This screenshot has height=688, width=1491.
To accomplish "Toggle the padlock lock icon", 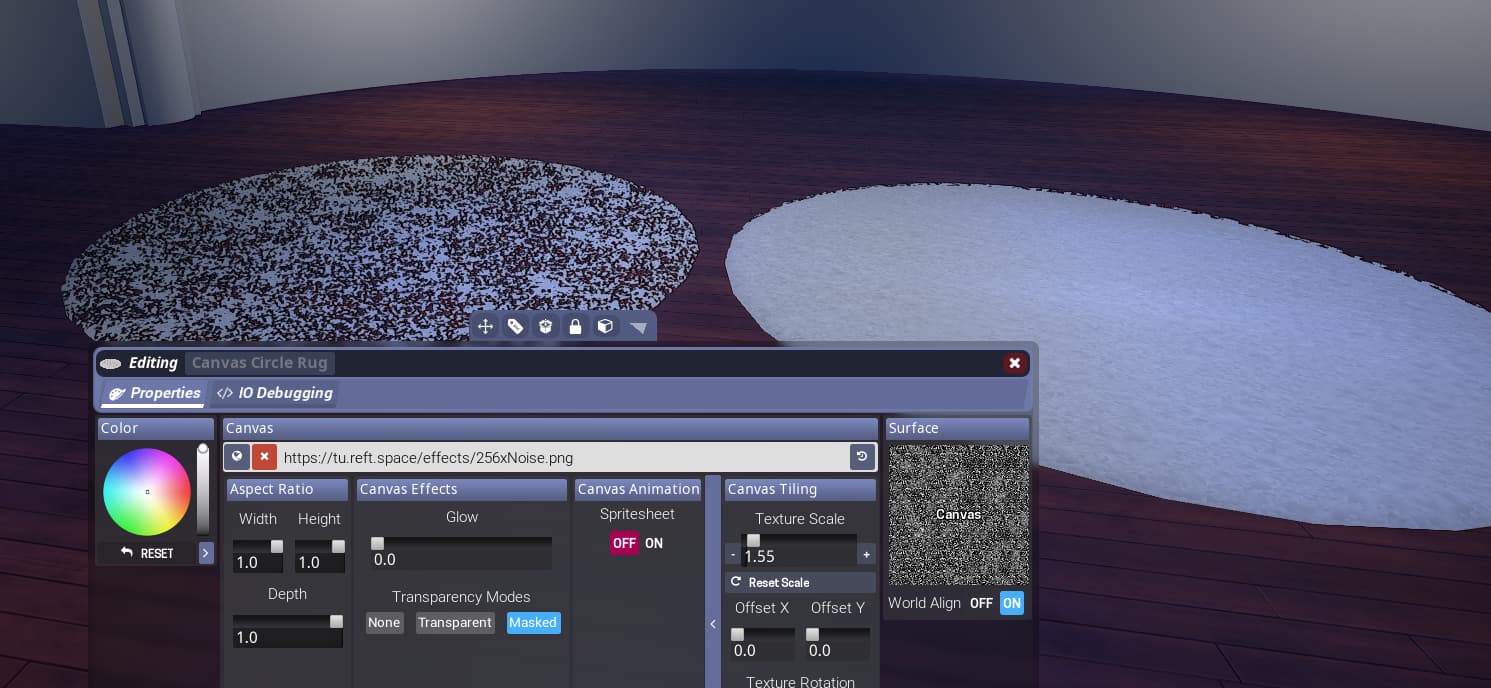I will [x=575, y=326].
